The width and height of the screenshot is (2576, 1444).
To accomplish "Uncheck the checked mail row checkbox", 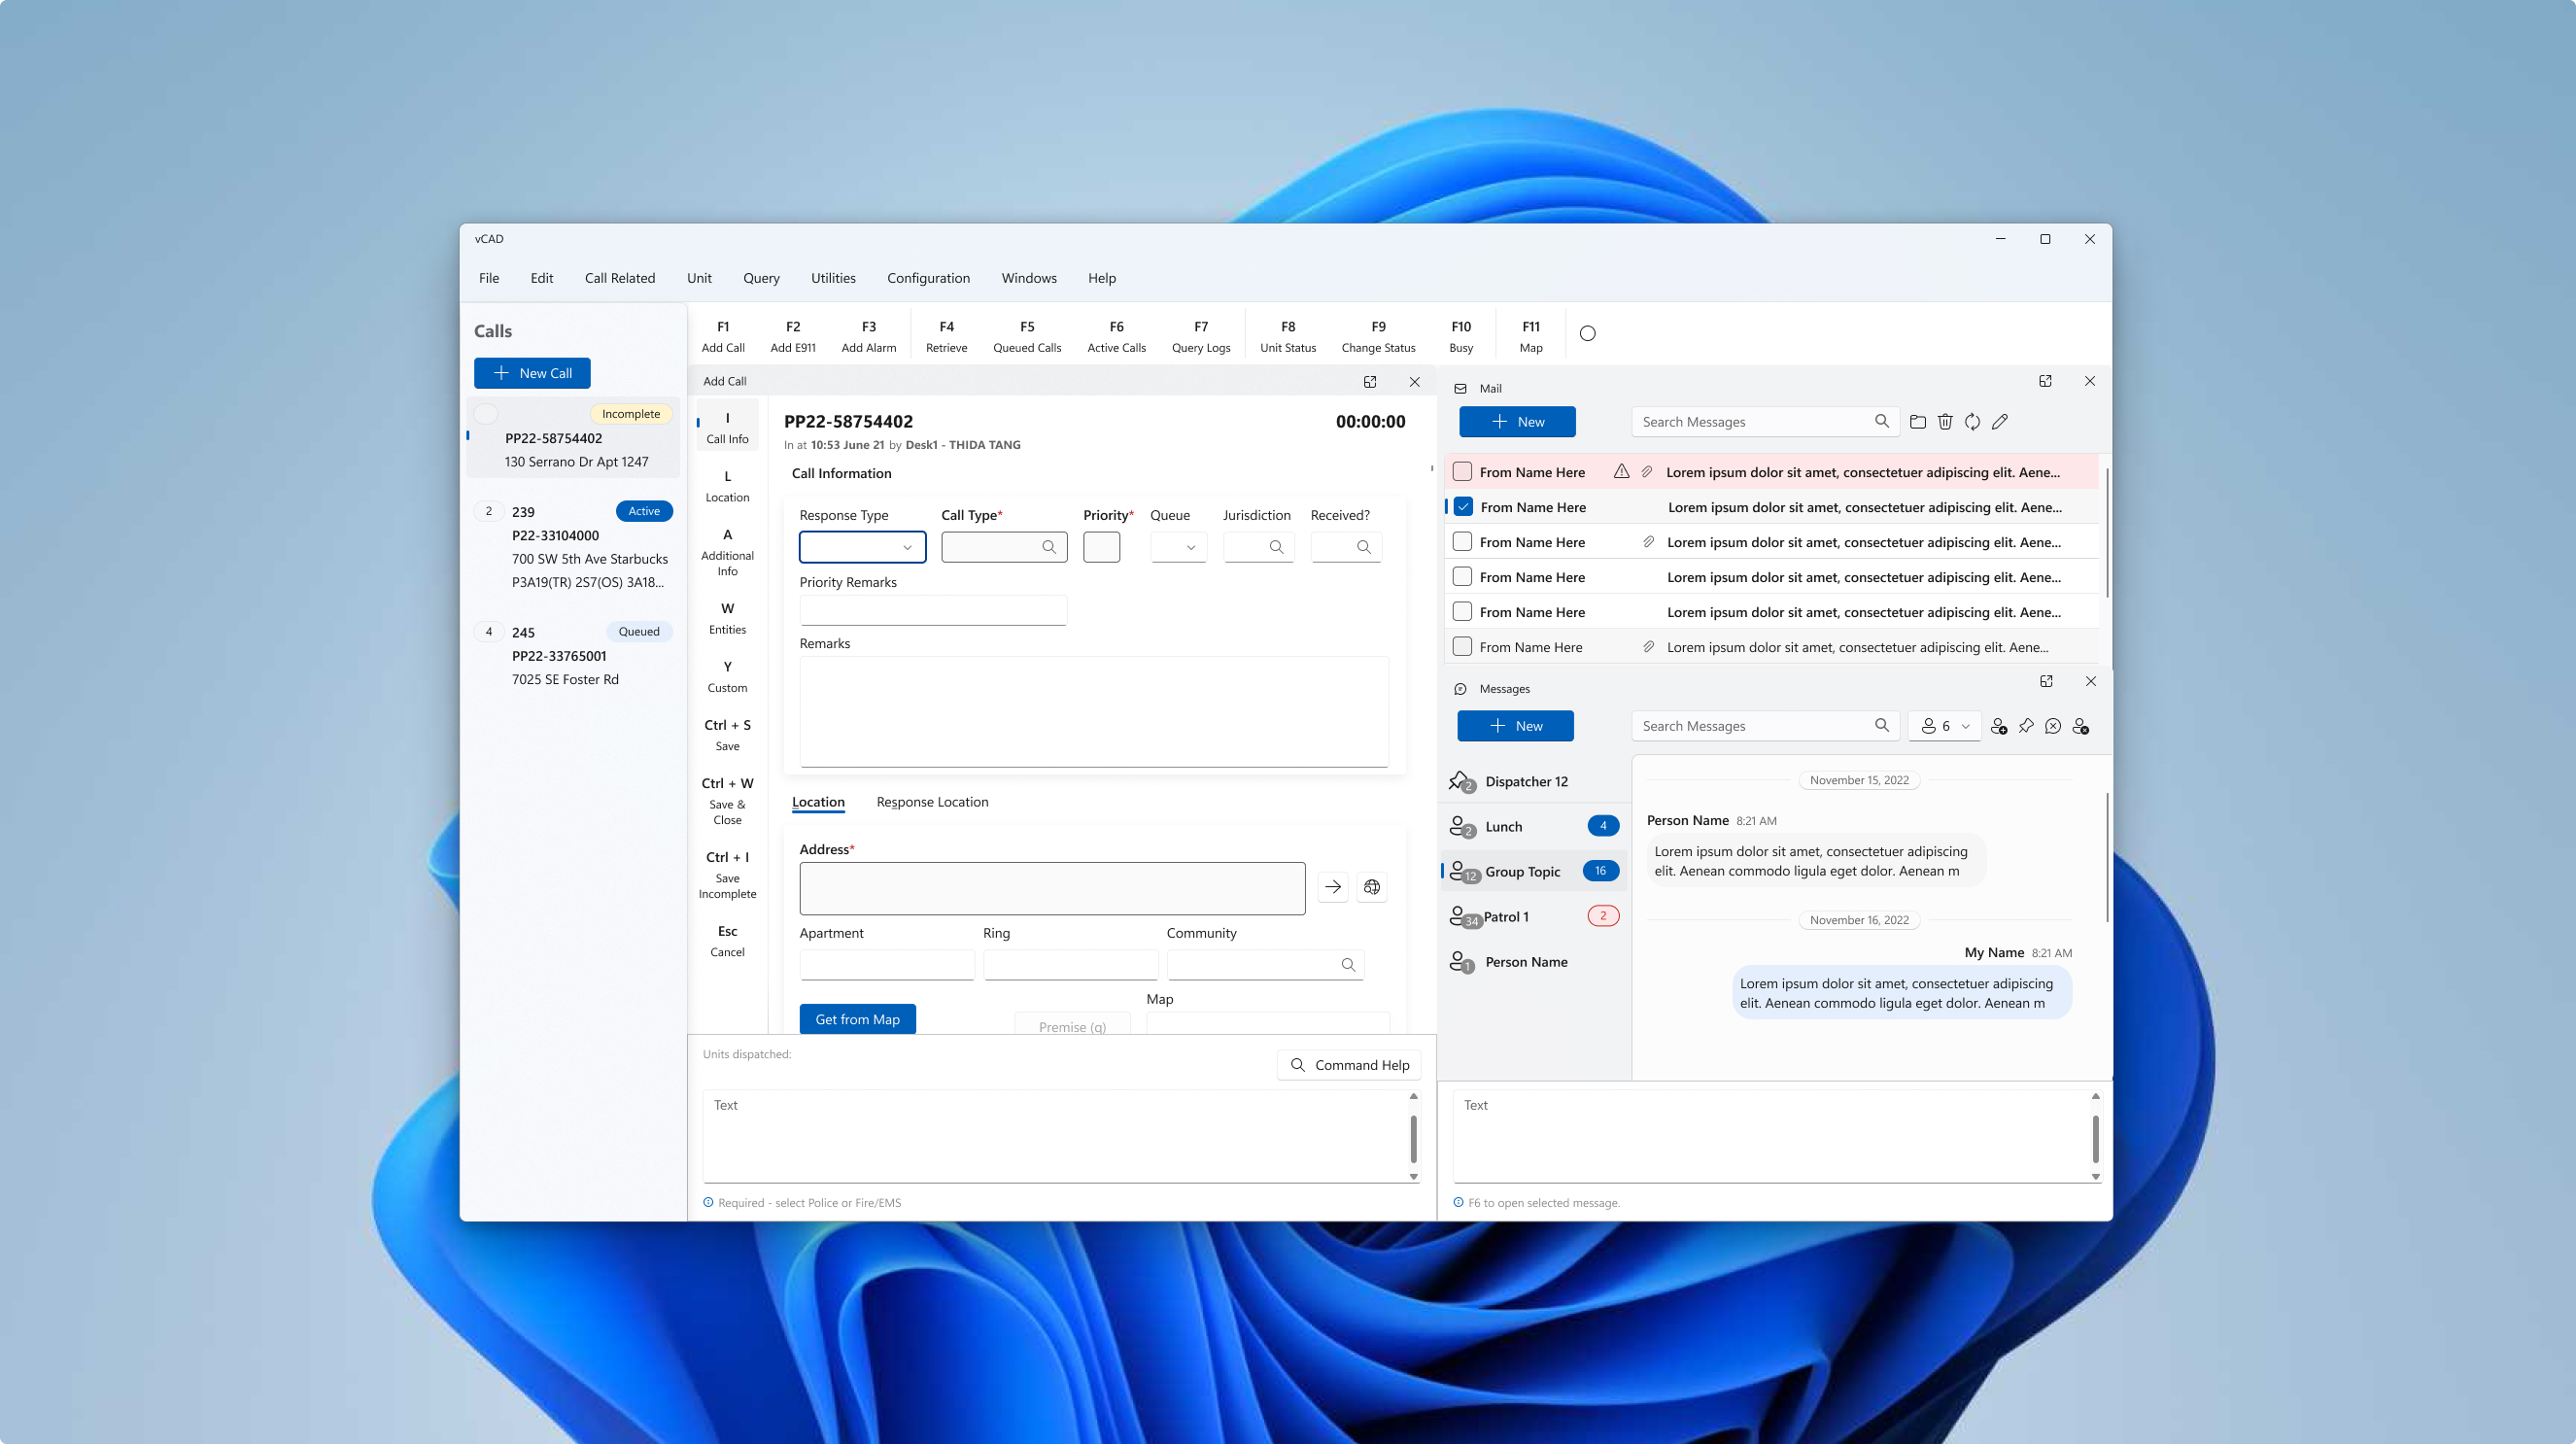I will coord(1463,507).
